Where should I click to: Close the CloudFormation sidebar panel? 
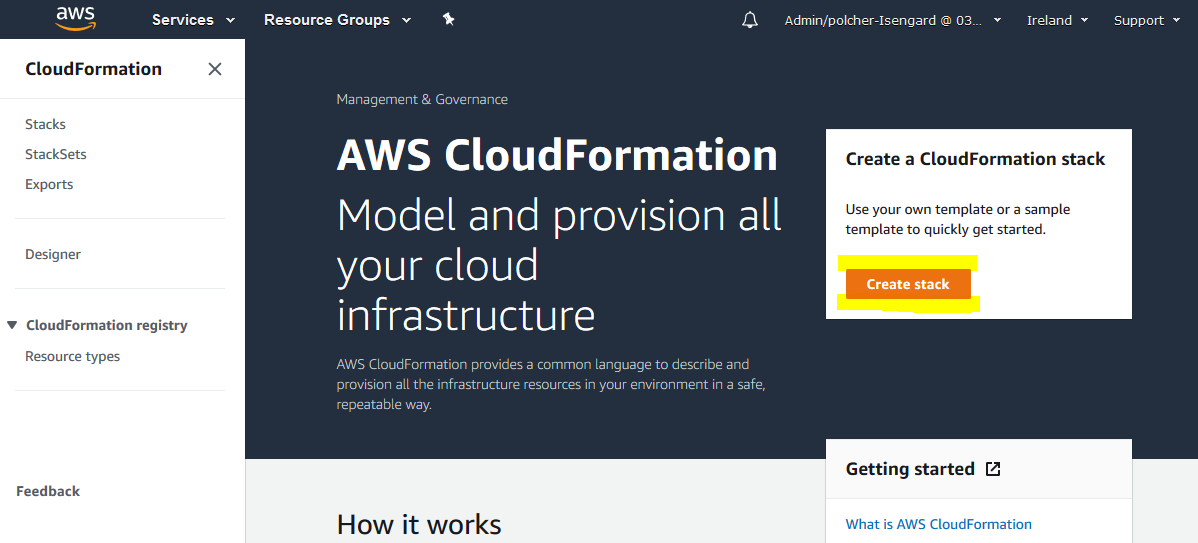pyautogui.click(x=215, y=69)
